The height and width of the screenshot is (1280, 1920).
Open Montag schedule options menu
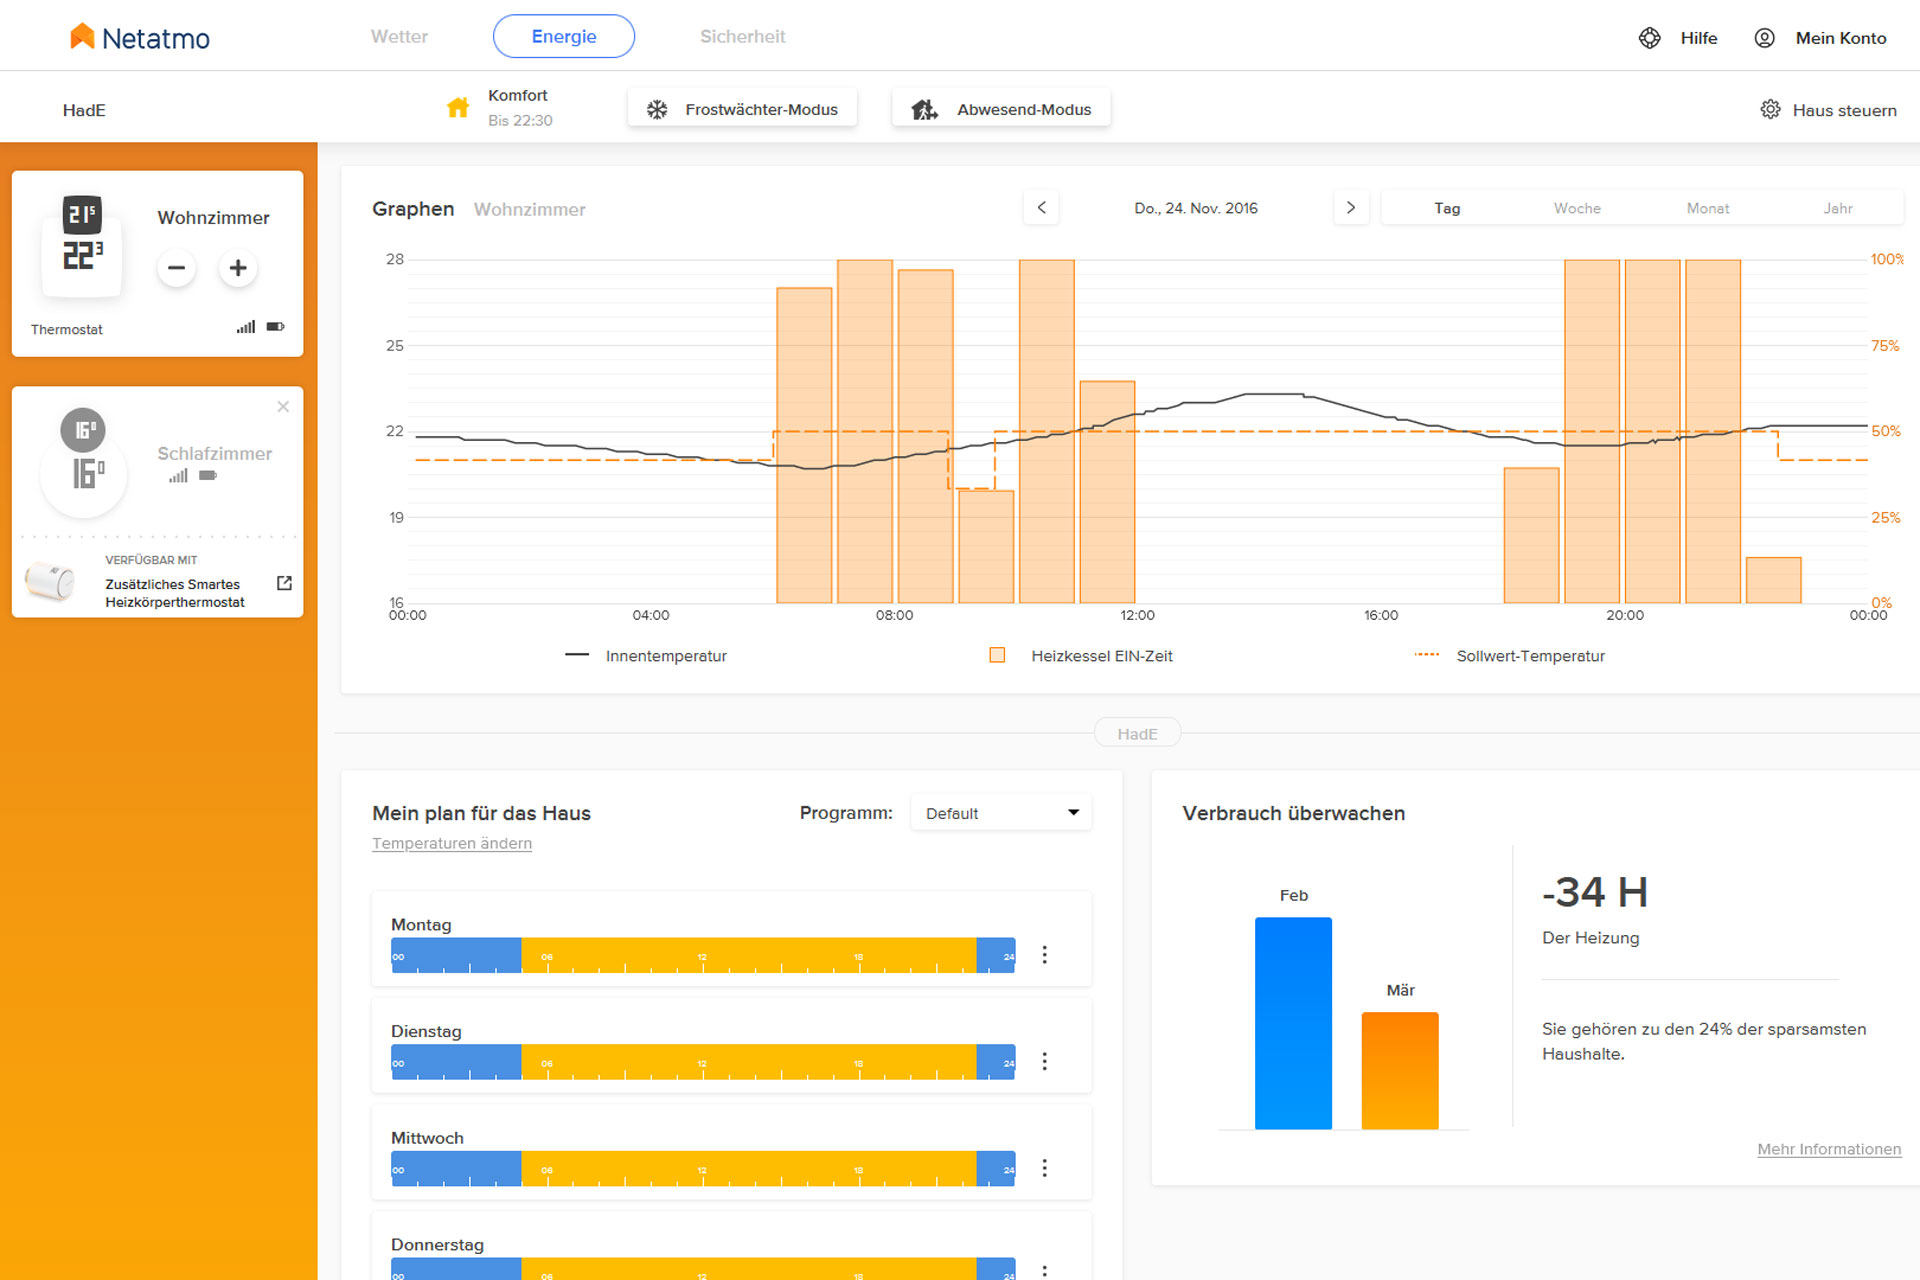pos(1045,955)
